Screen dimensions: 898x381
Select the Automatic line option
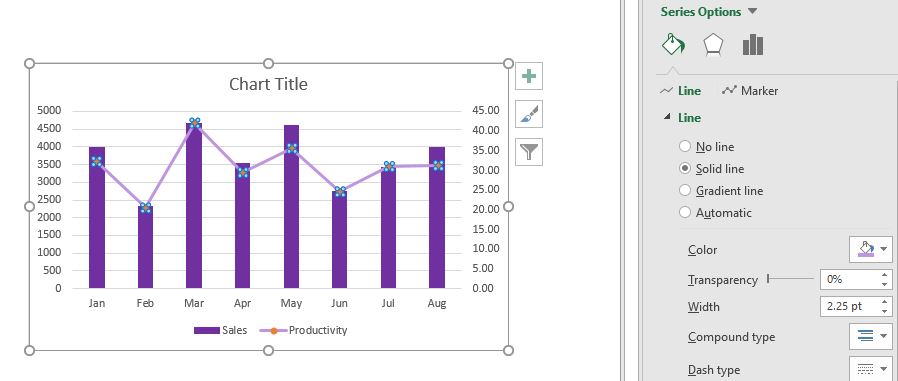(x=715, y=213)
